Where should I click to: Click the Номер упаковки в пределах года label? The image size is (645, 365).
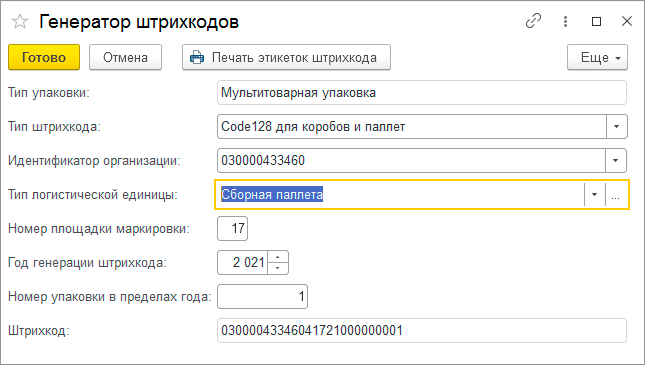tap(110, 296)
